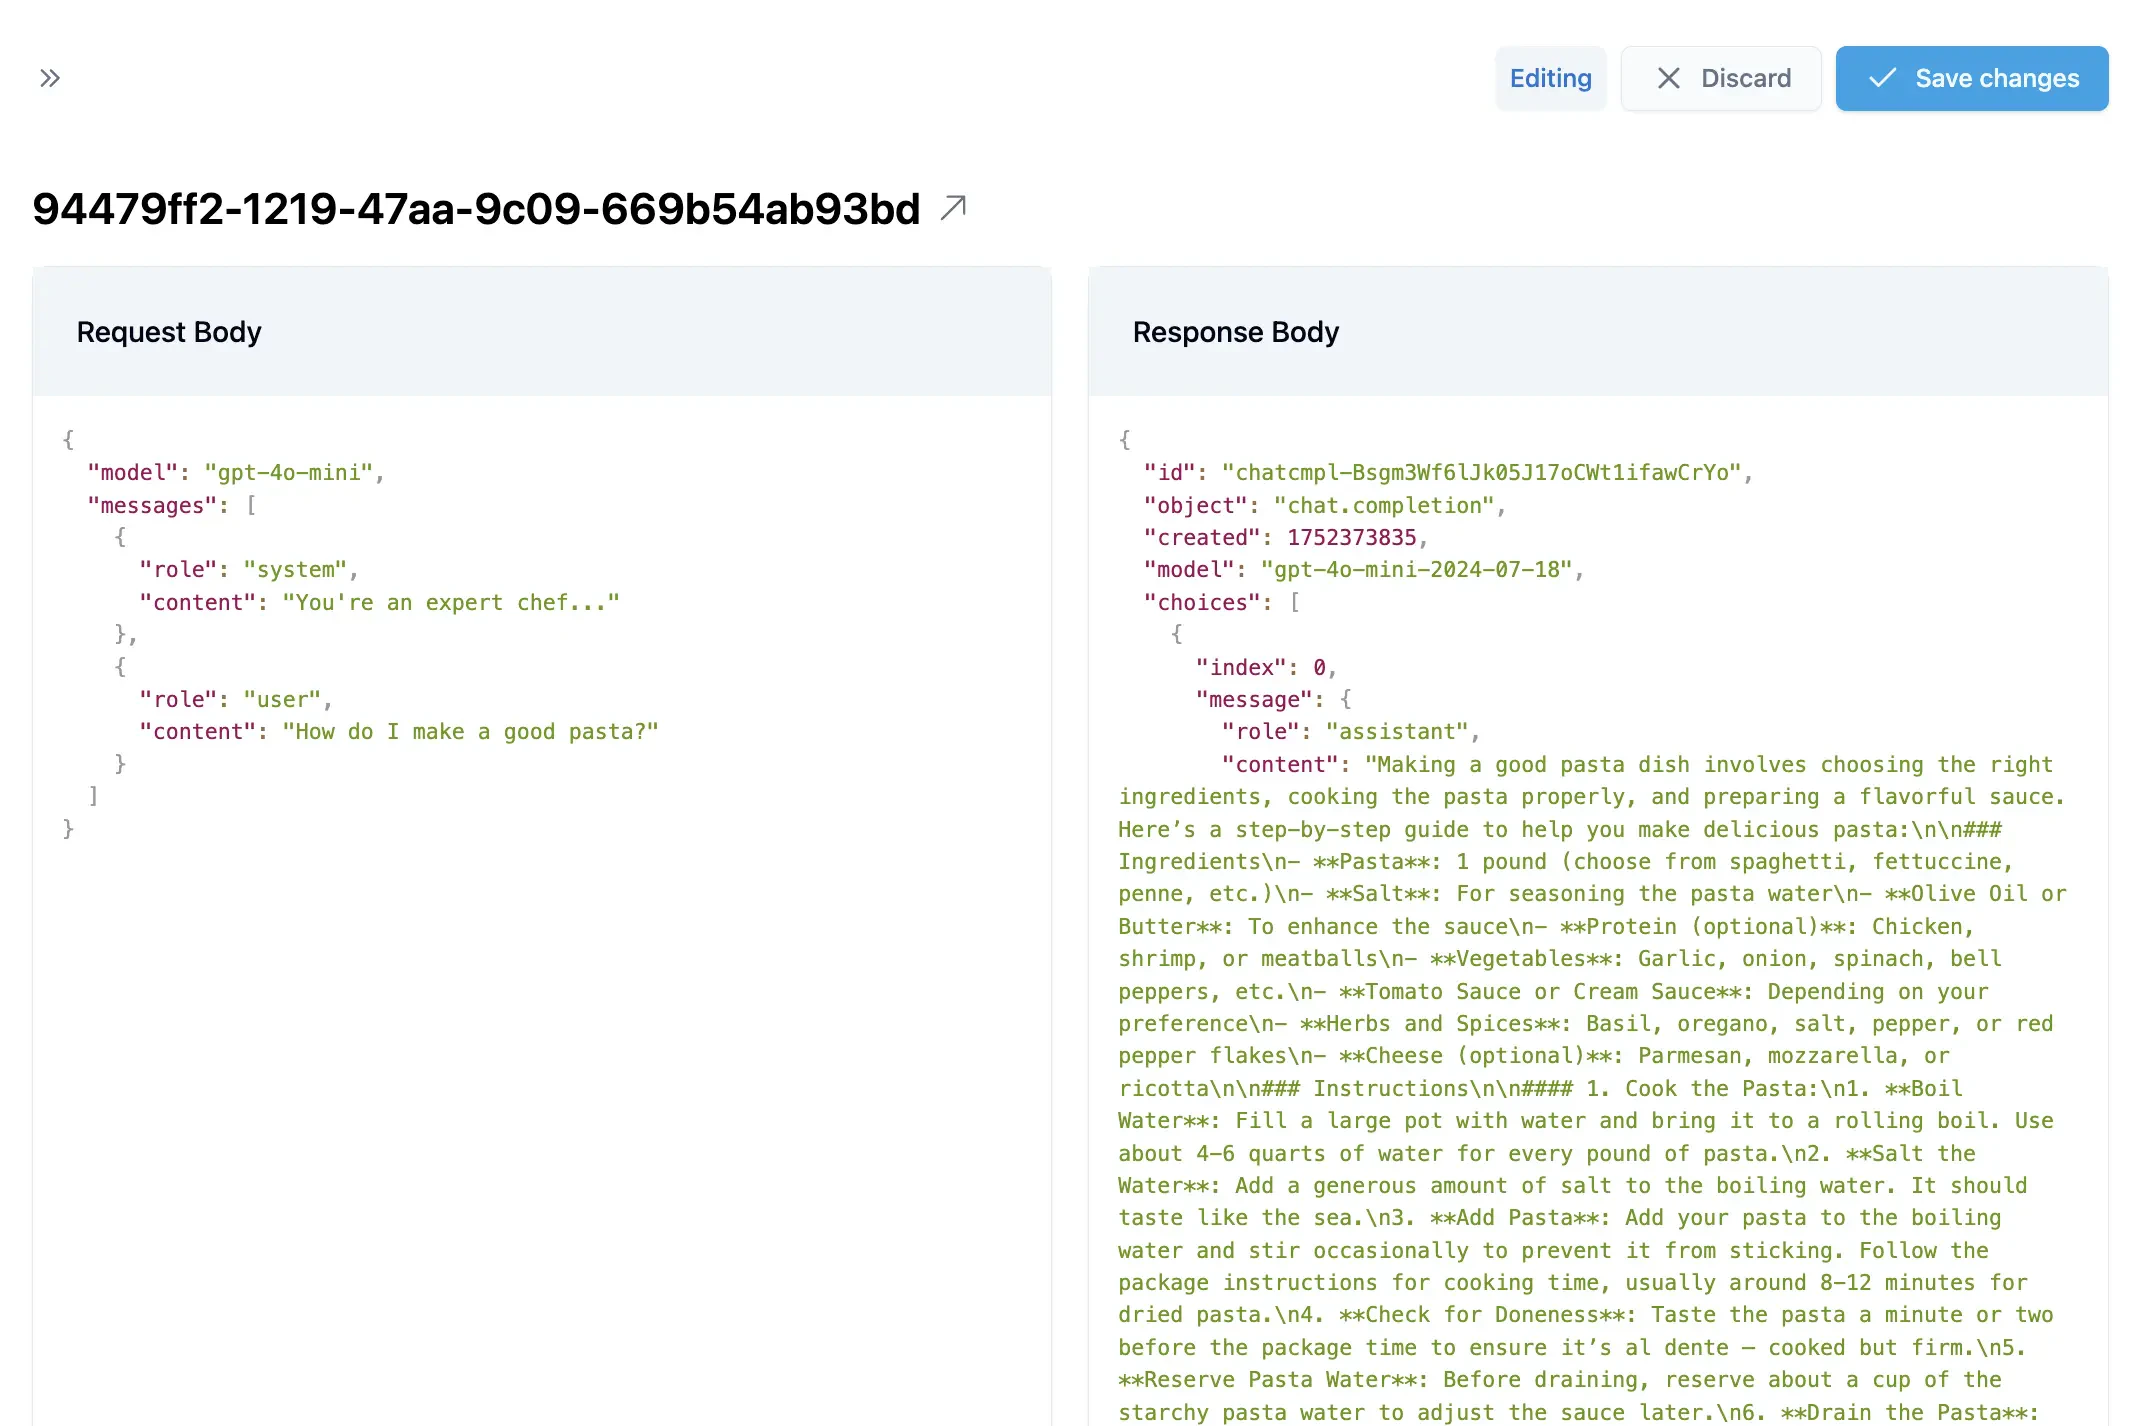This screenshot has width=2150, height=1426.
Task: Expand the collapsed sidebar via double-chevron icon
Action: 49,78
